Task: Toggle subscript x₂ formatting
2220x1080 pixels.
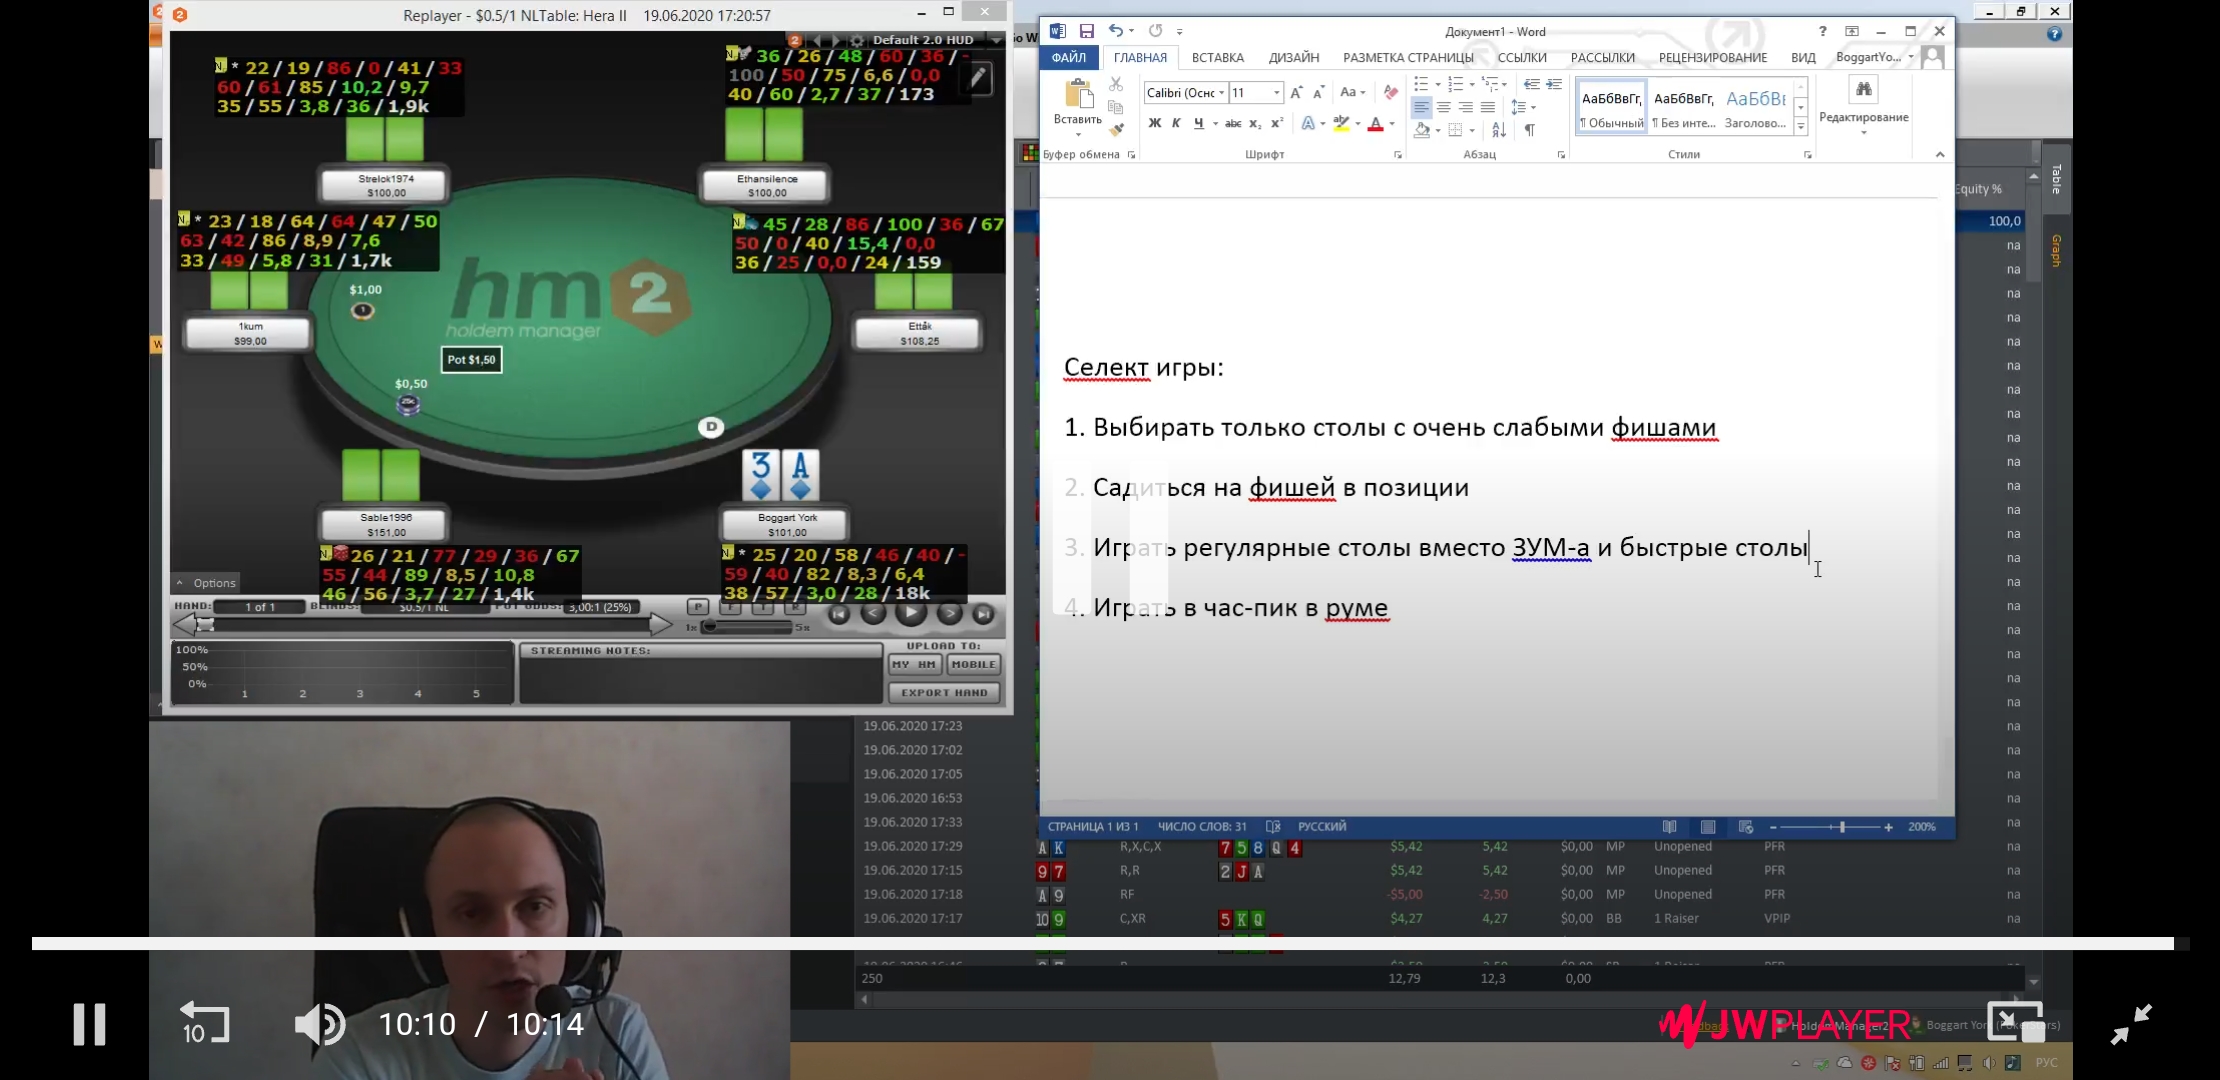Action: pos(1255,124)
